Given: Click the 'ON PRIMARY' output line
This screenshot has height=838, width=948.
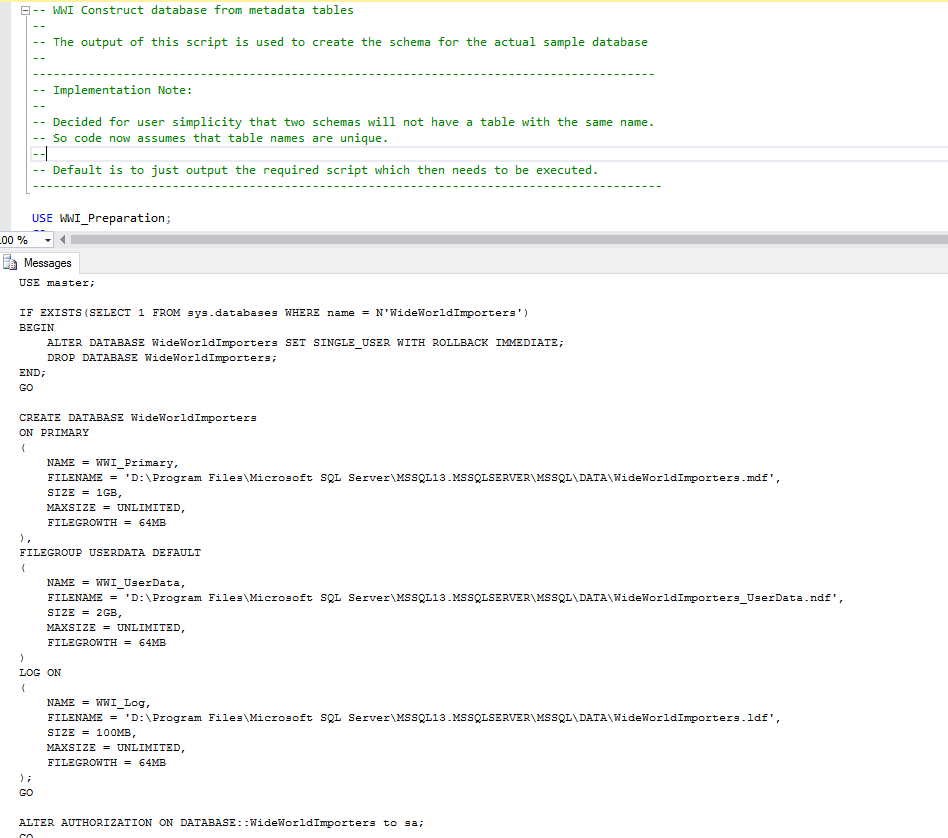Looking at the screenshot, I should [54, 433].
